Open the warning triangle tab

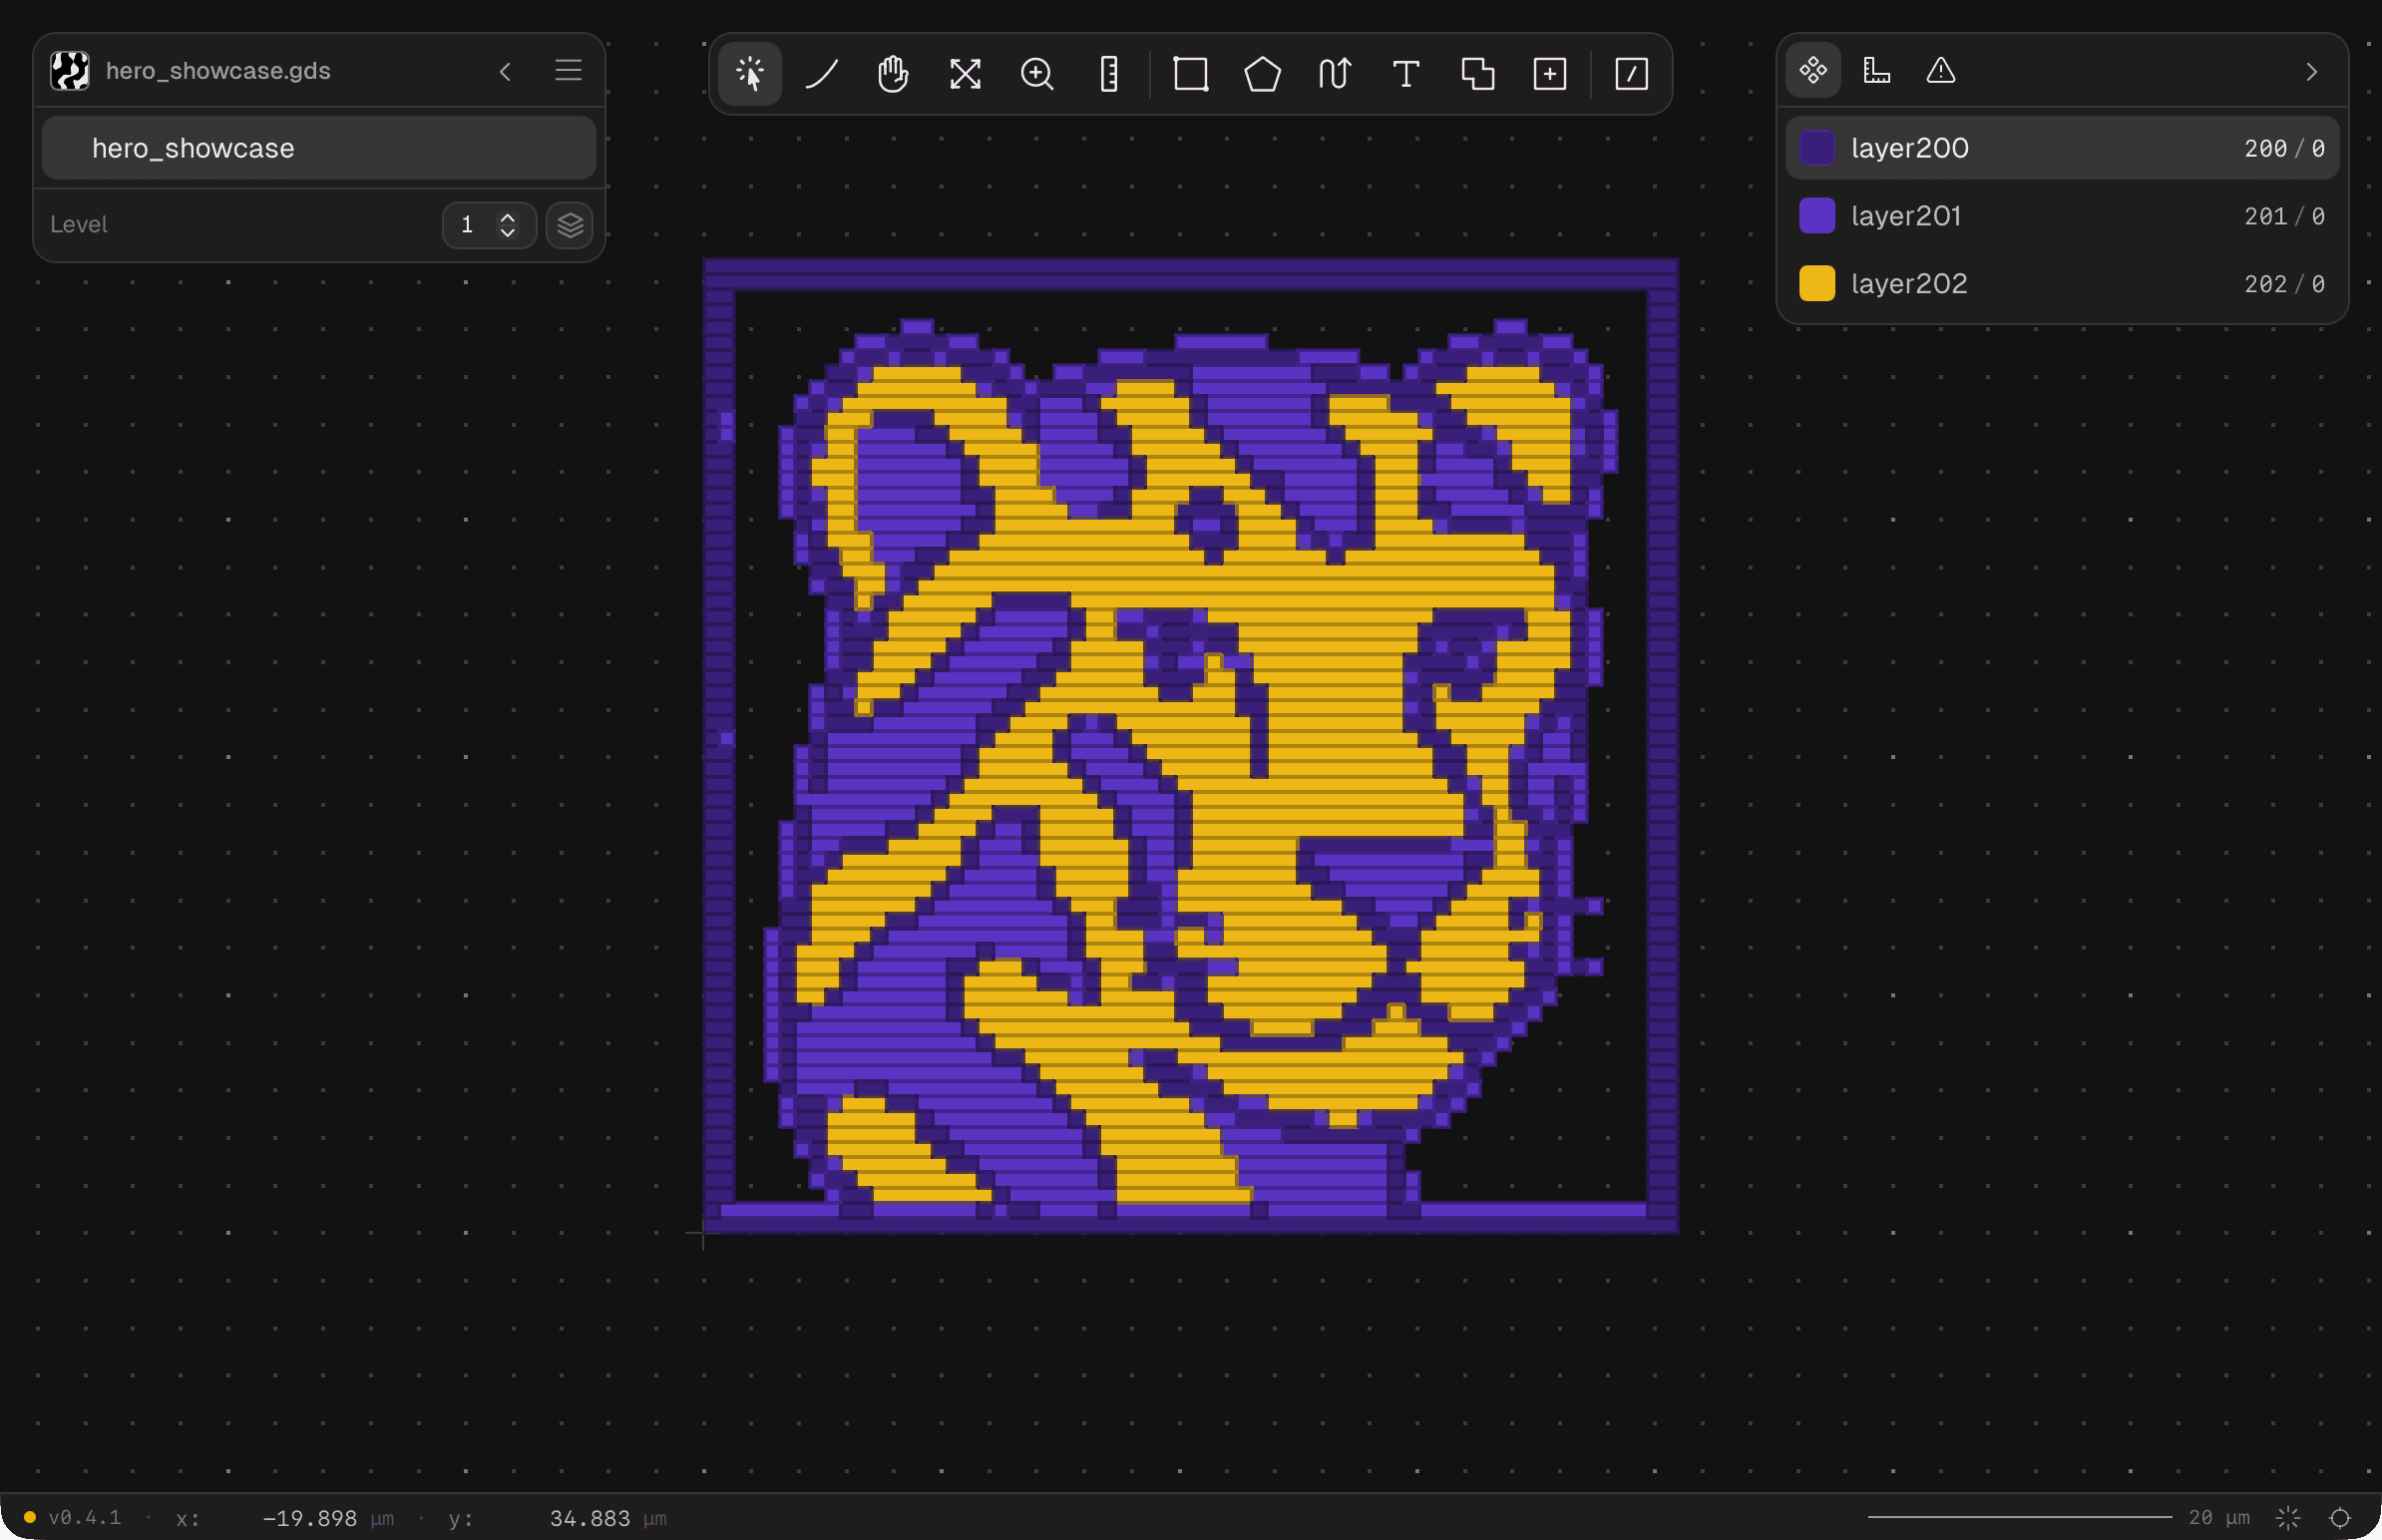[1941, 70]
